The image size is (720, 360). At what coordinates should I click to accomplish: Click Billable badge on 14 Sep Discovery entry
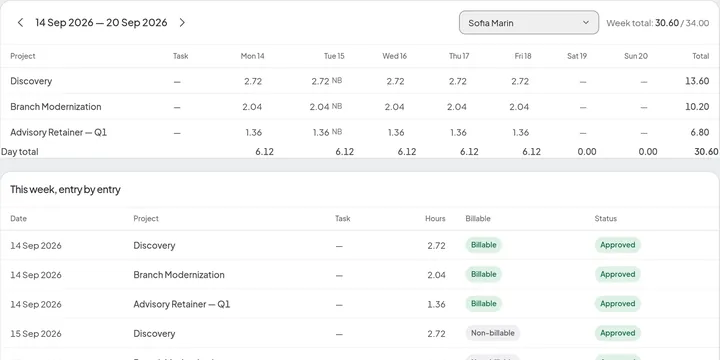(484, 245)
